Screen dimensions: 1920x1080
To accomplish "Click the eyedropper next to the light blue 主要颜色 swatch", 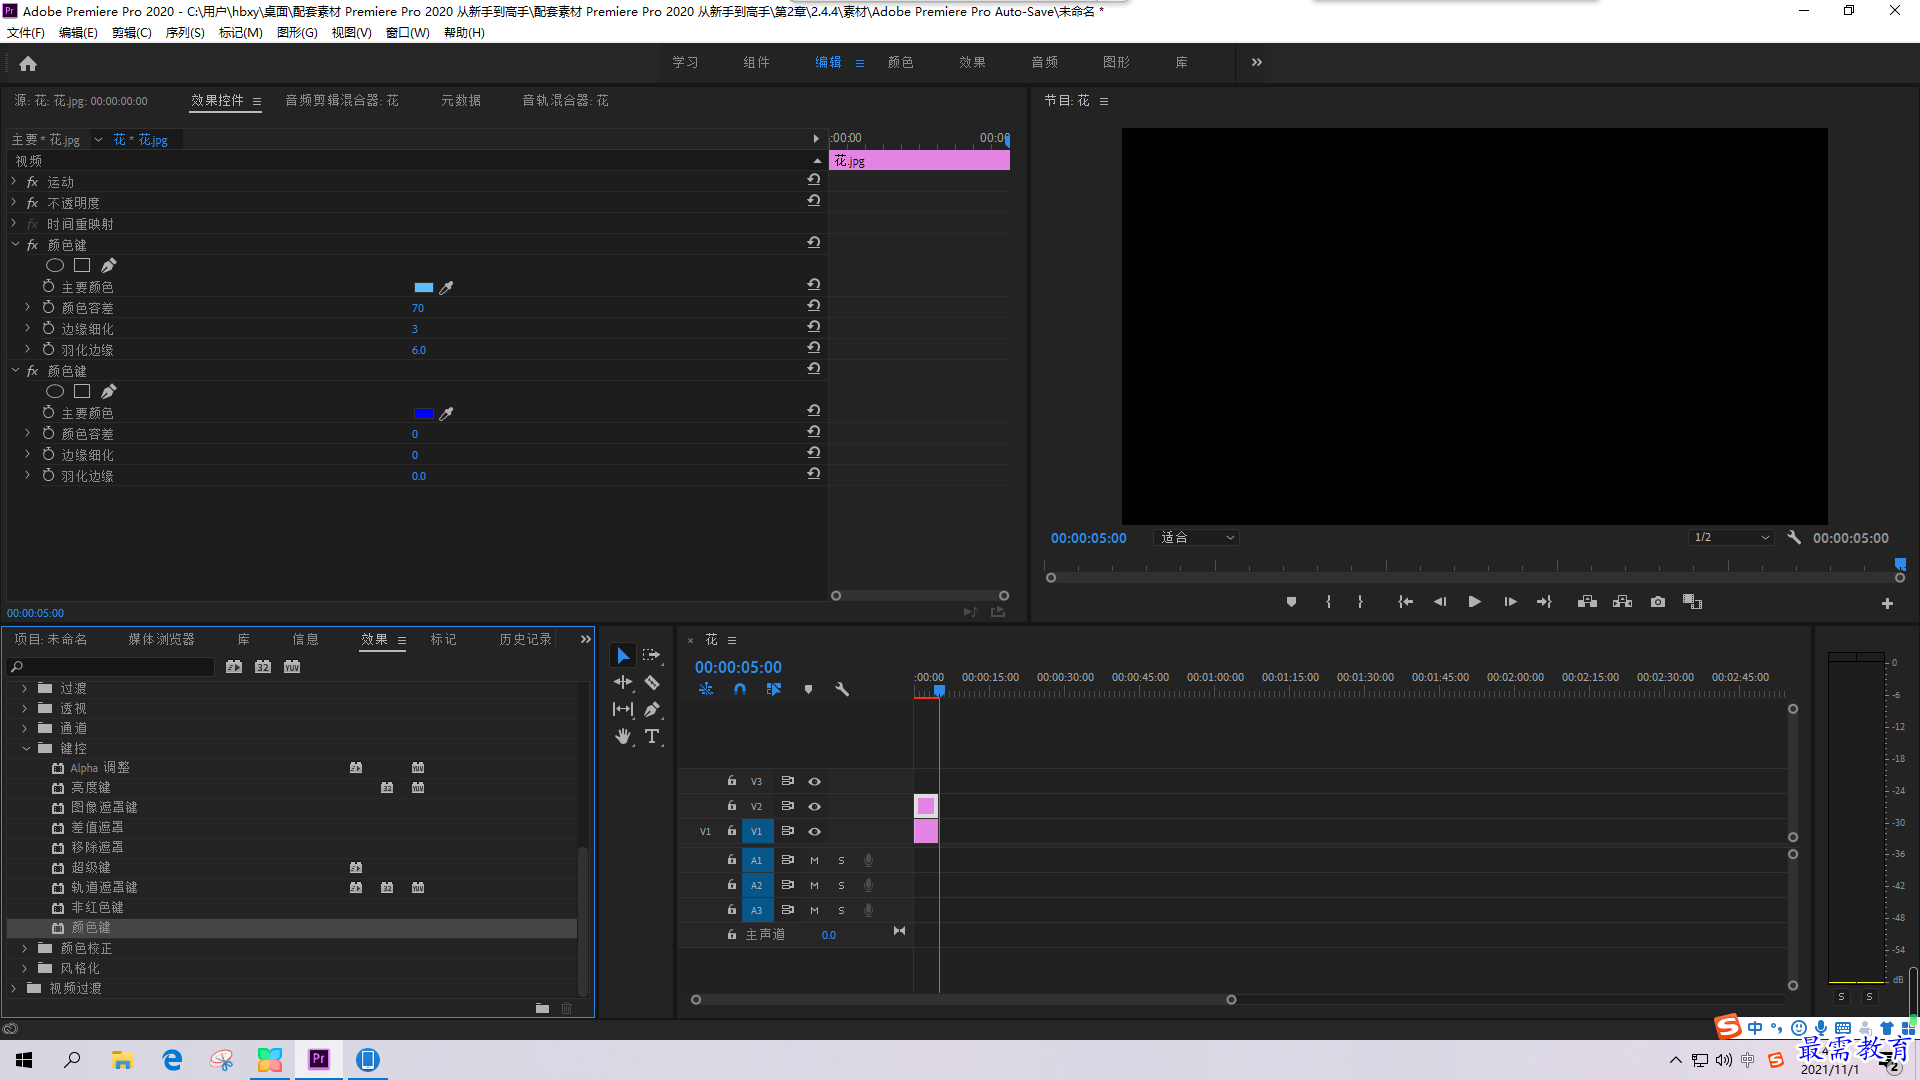I will 447,287.
